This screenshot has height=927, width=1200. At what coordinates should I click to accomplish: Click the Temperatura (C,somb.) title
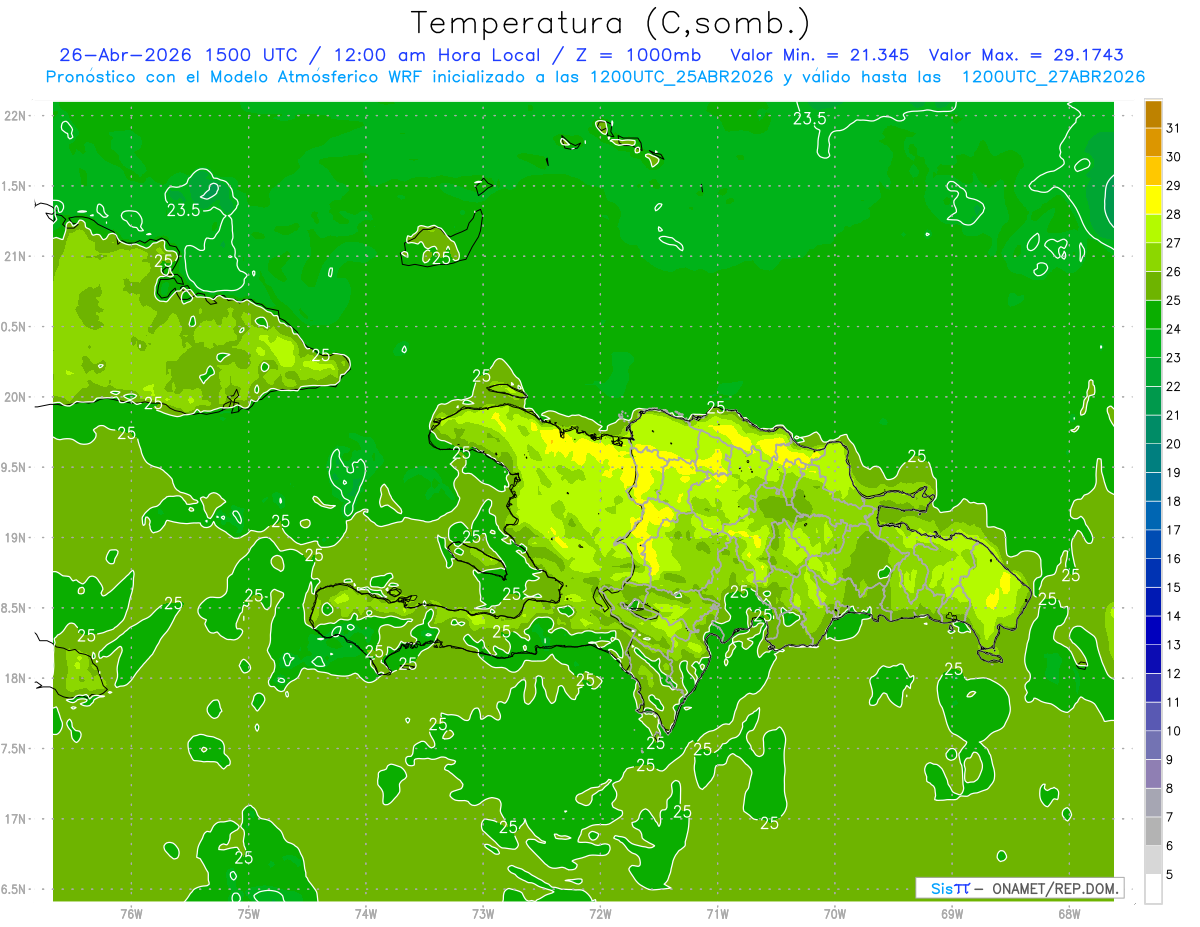click(x=611, y=22)
